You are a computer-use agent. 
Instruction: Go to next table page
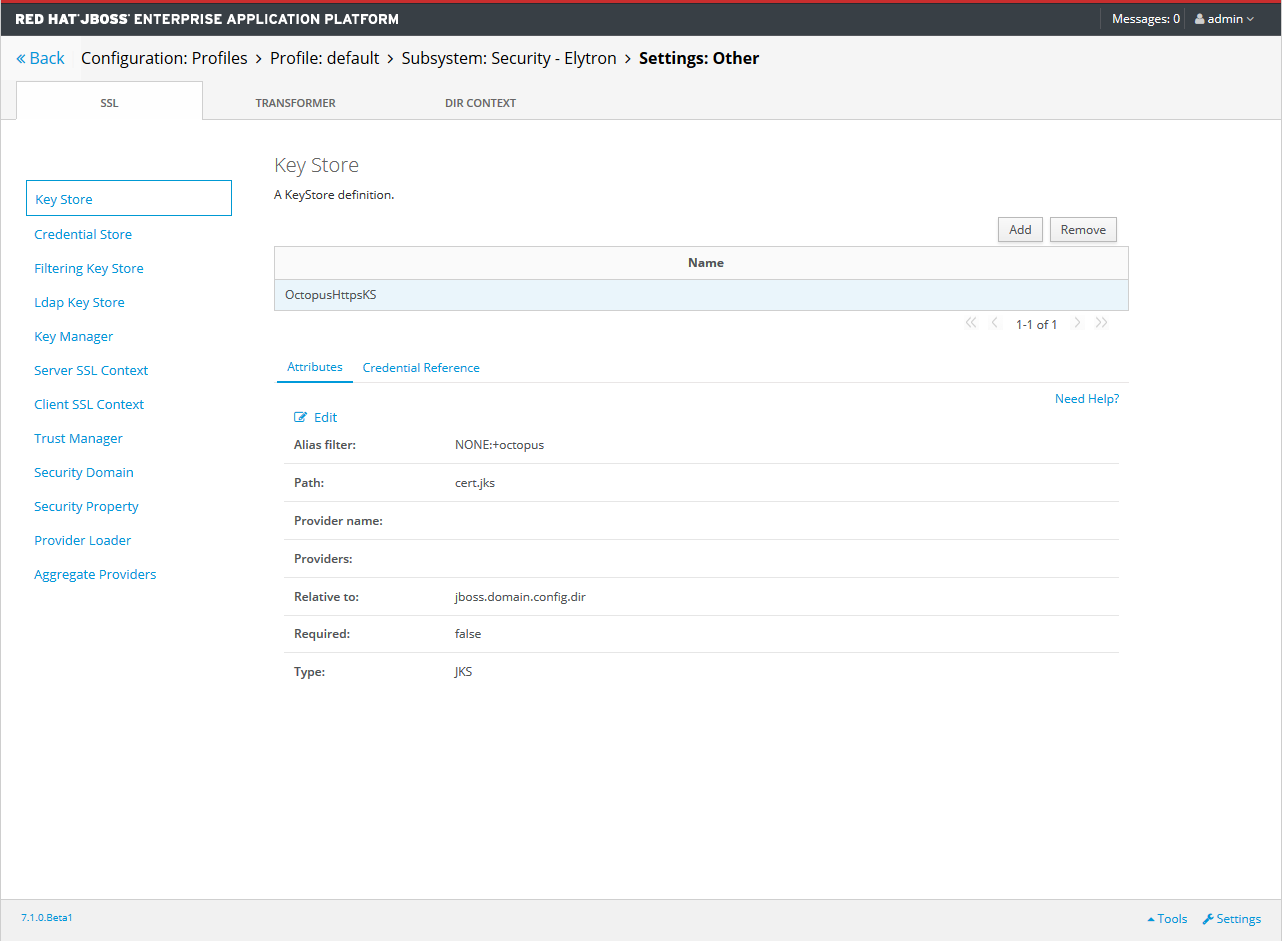(x=1077, y=323)
